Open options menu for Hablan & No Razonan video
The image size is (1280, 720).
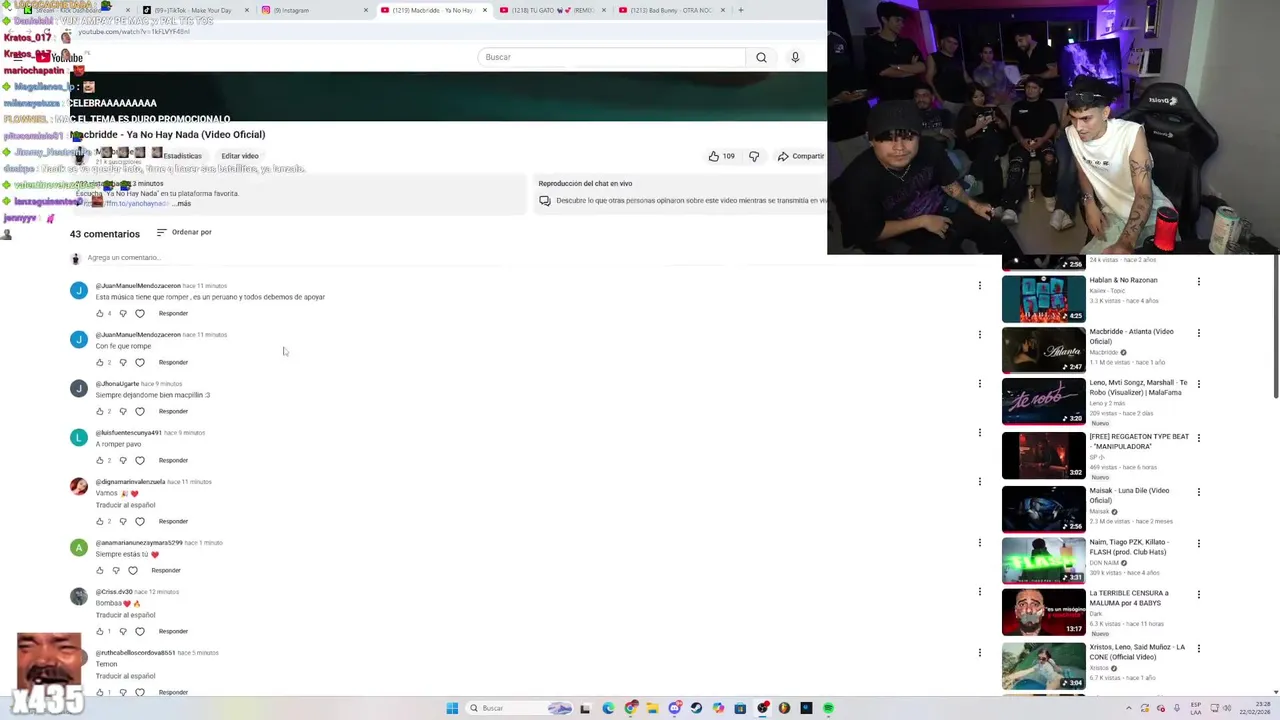pyautogui.click(x=1198, y=281)
